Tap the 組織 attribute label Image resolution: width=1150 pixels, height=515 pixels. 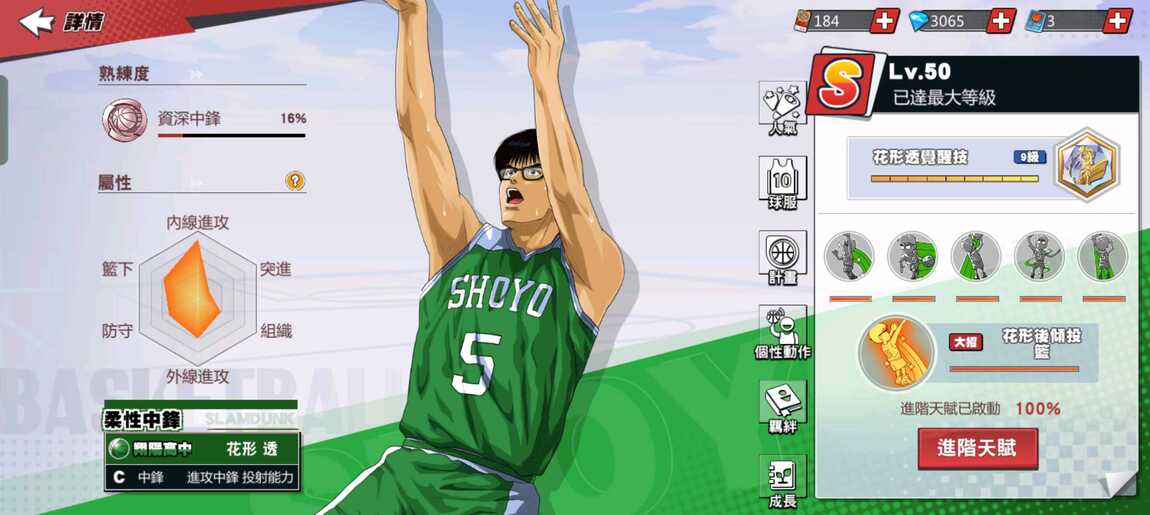pyautogui.click(x=276, y=331)
